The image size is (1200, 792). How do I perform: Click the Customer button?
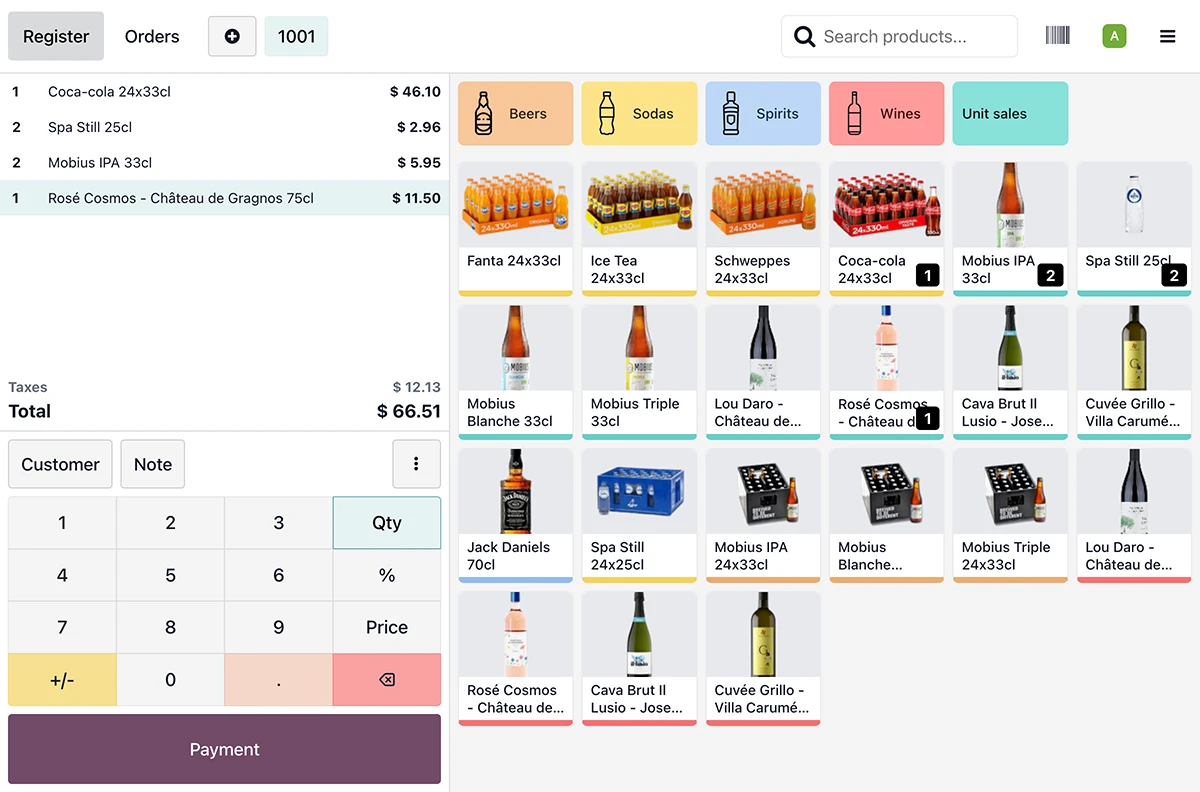pyautogui.click(x=60, y=464)
